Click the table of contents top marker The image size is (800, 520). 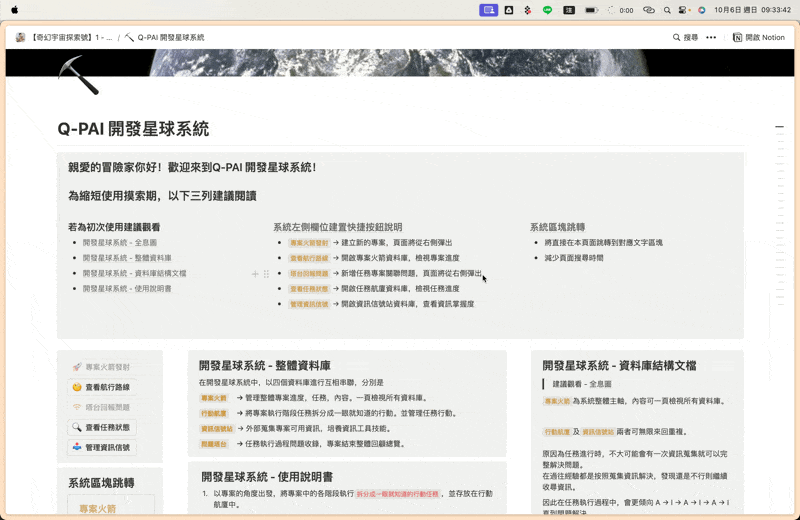pos(779,127)
